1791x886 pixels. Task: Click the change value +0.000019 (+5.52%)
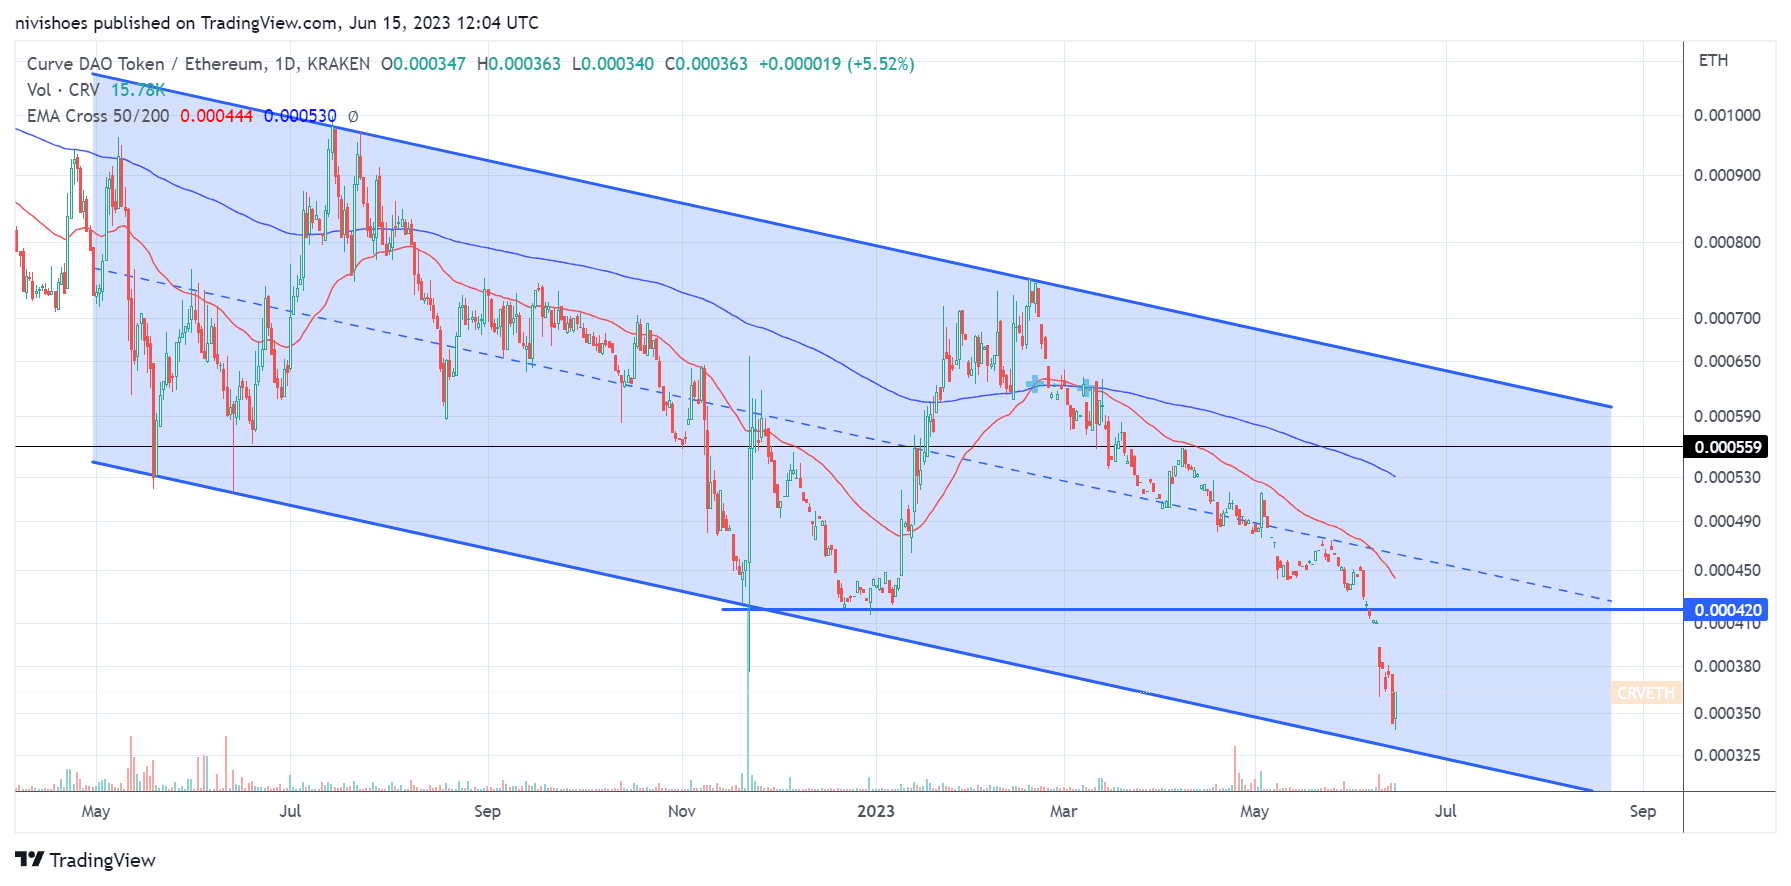836,64
